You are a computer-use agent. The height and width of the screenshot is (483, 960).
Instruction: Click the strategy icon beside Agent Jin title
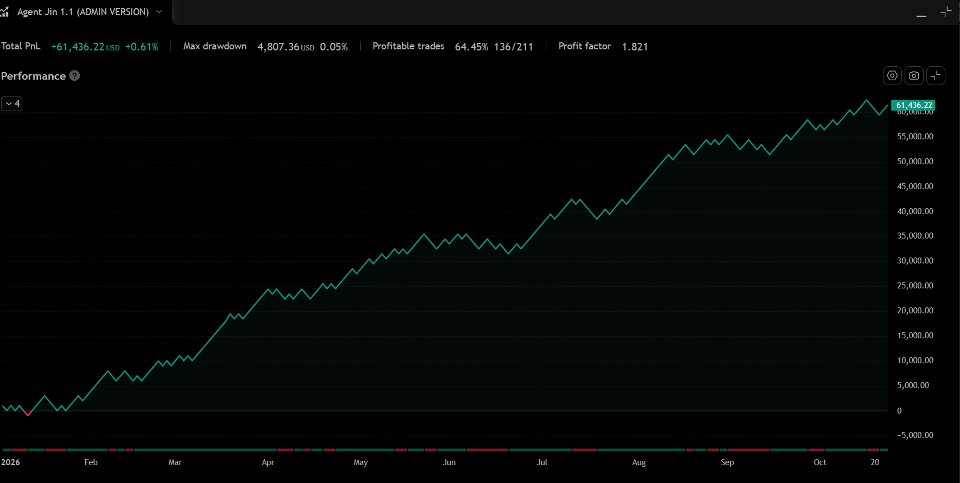click(5, 12)
